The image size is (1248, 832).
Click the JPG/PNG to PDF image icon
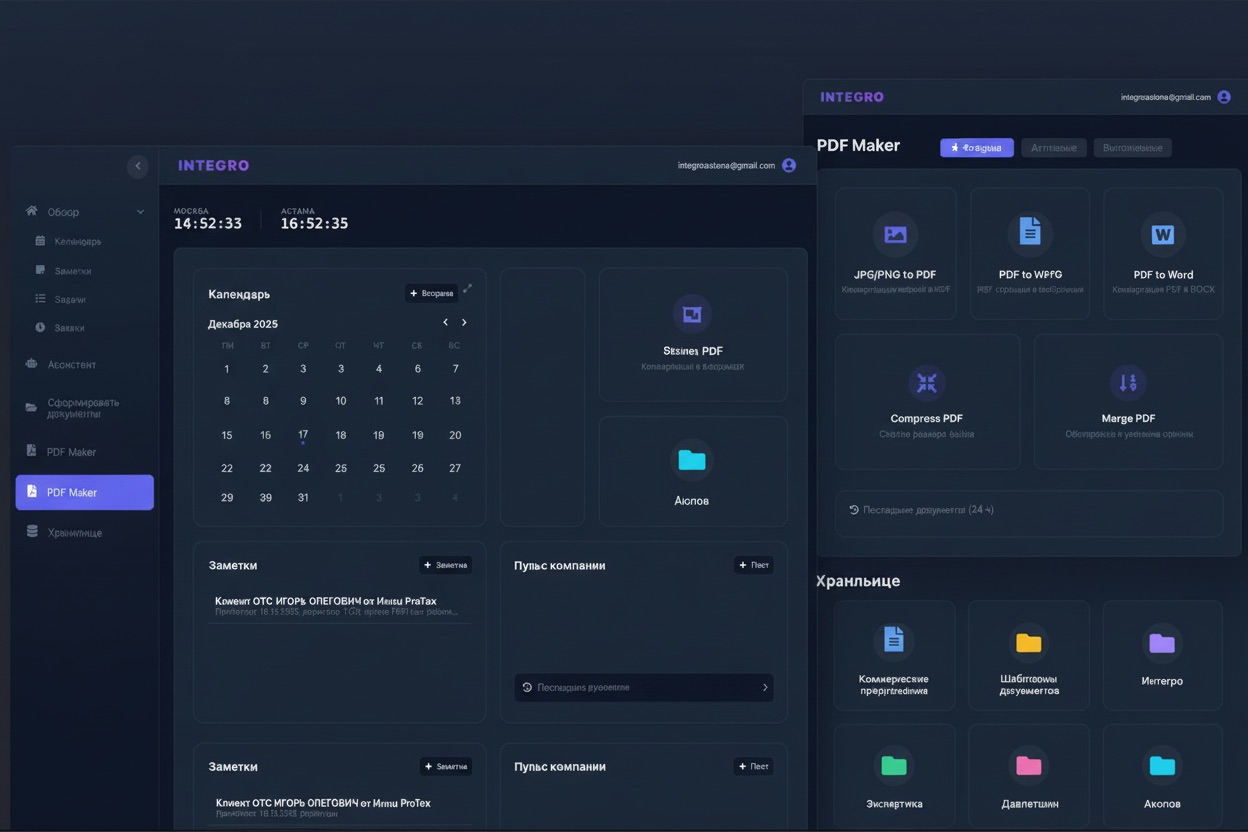coord(895,235)
